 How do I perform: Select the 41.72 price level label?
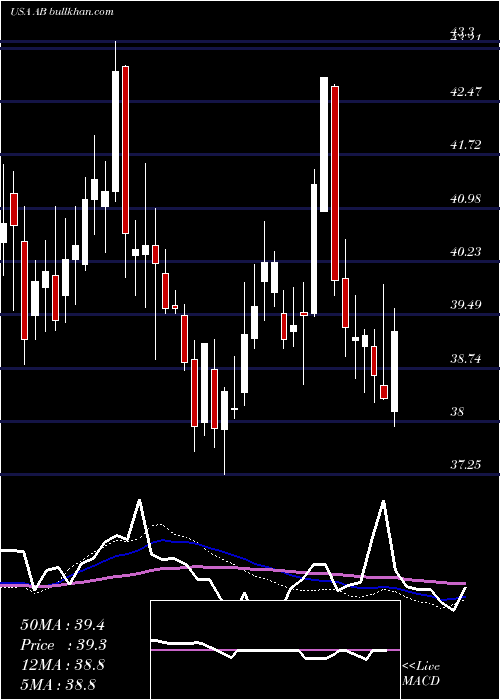pyautogui.click(x=466, y=145)
